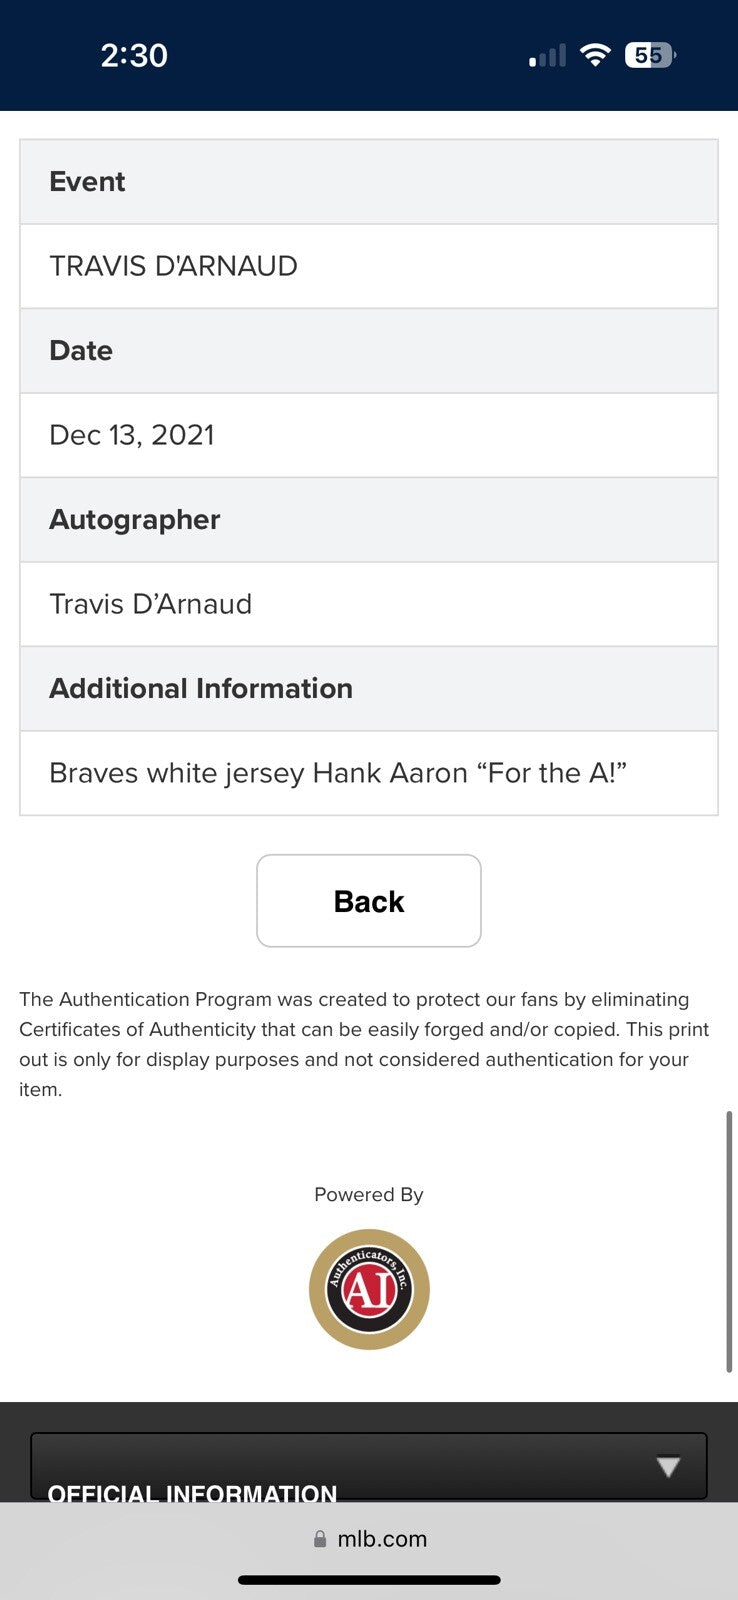
Task: Tap the battery level indicator
Action: [x=649, y=55]
